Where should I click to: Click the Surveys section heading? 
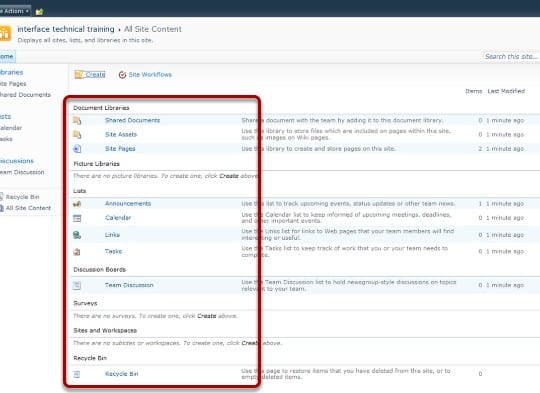coord(85,303)
